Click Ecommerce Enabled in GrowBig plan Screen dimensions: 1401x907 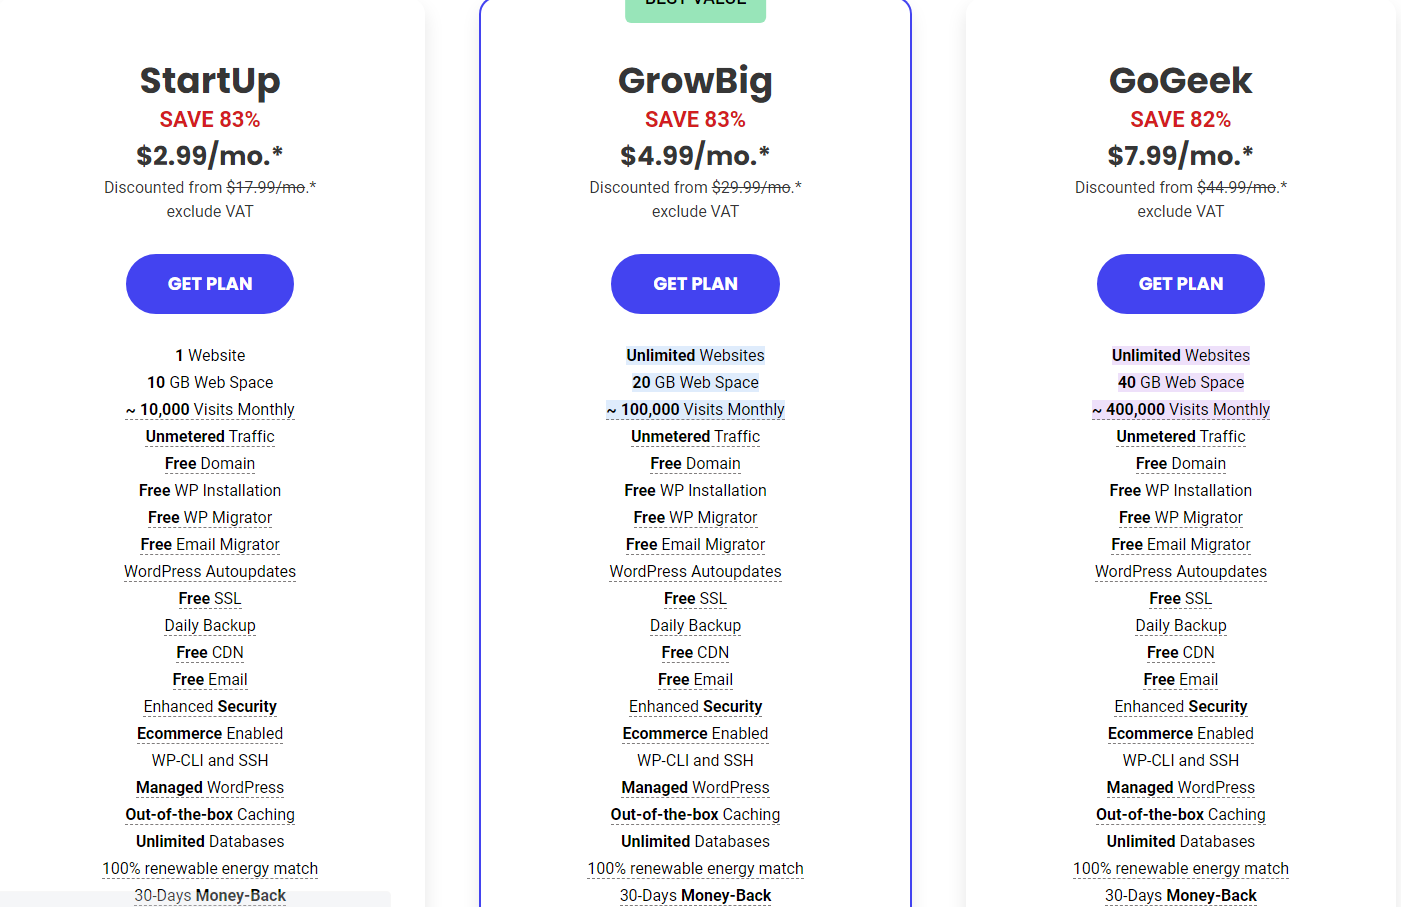(695, 734)
